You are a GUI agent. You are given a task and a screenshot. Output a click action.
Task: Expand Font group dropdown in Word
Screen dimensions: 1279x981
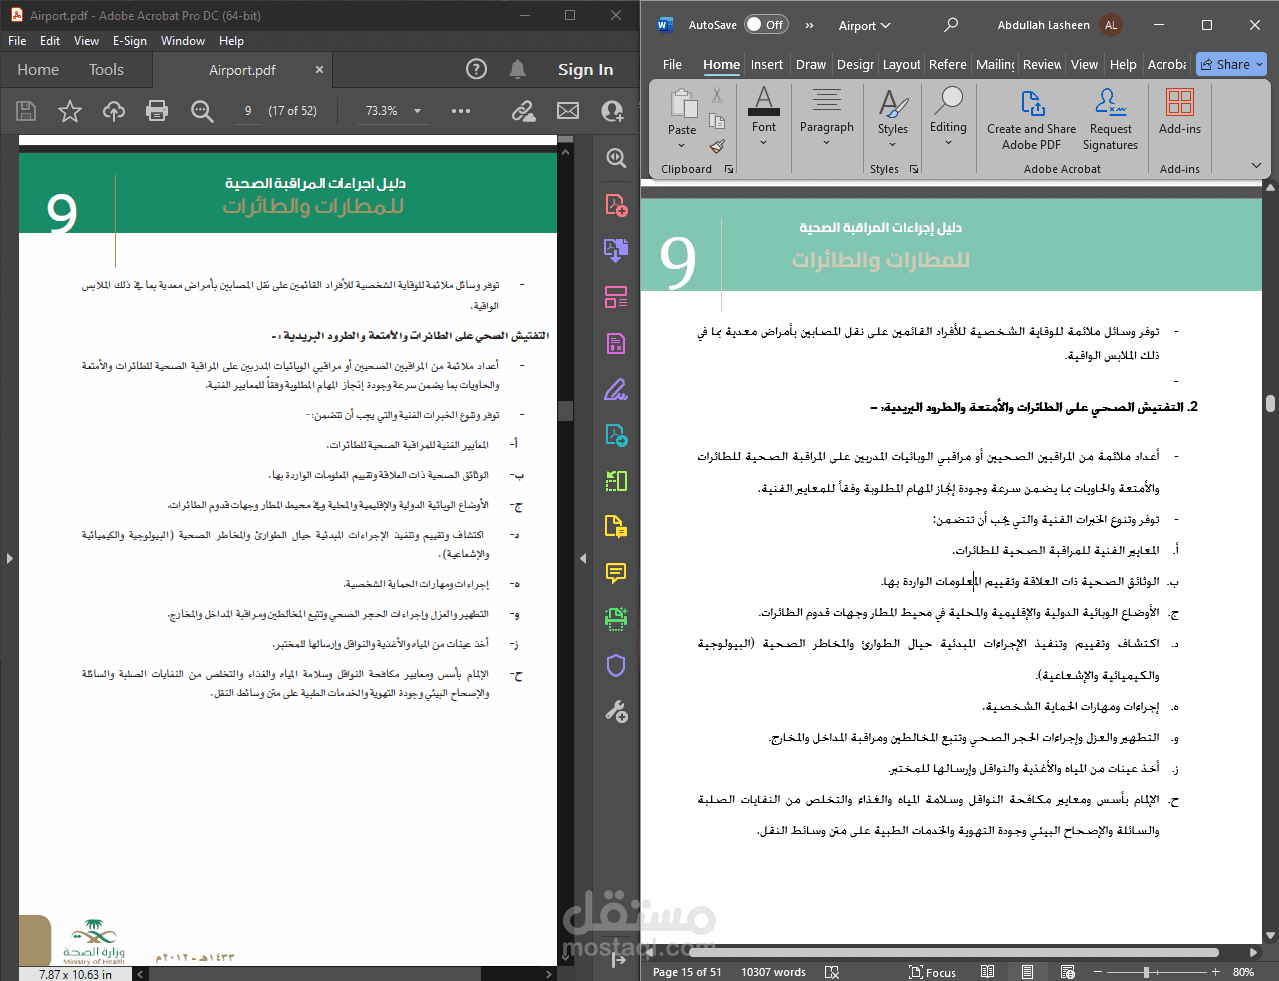coord(764,143)
